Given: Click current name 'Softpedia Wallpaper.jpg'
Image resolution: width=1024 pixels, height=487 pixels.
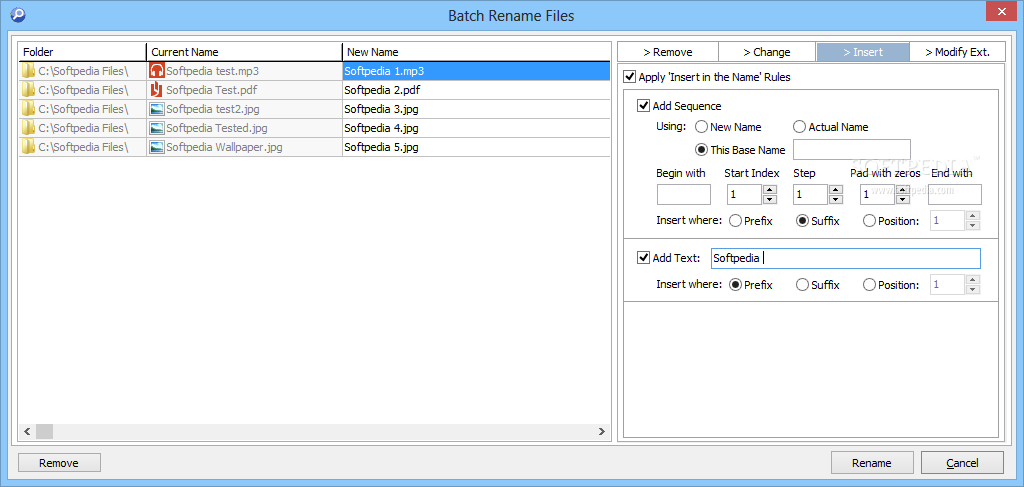Looking at the screenshot, I should pyautogui.click(x=225, y=148).
